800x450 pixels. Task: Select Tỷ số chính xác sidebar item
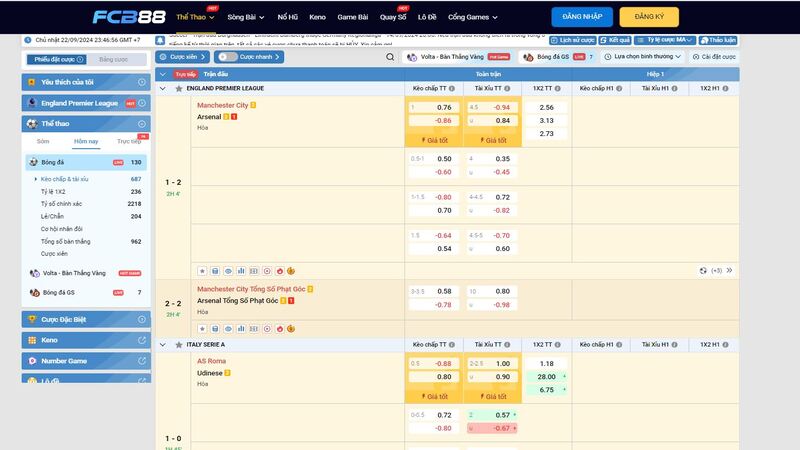86,204
